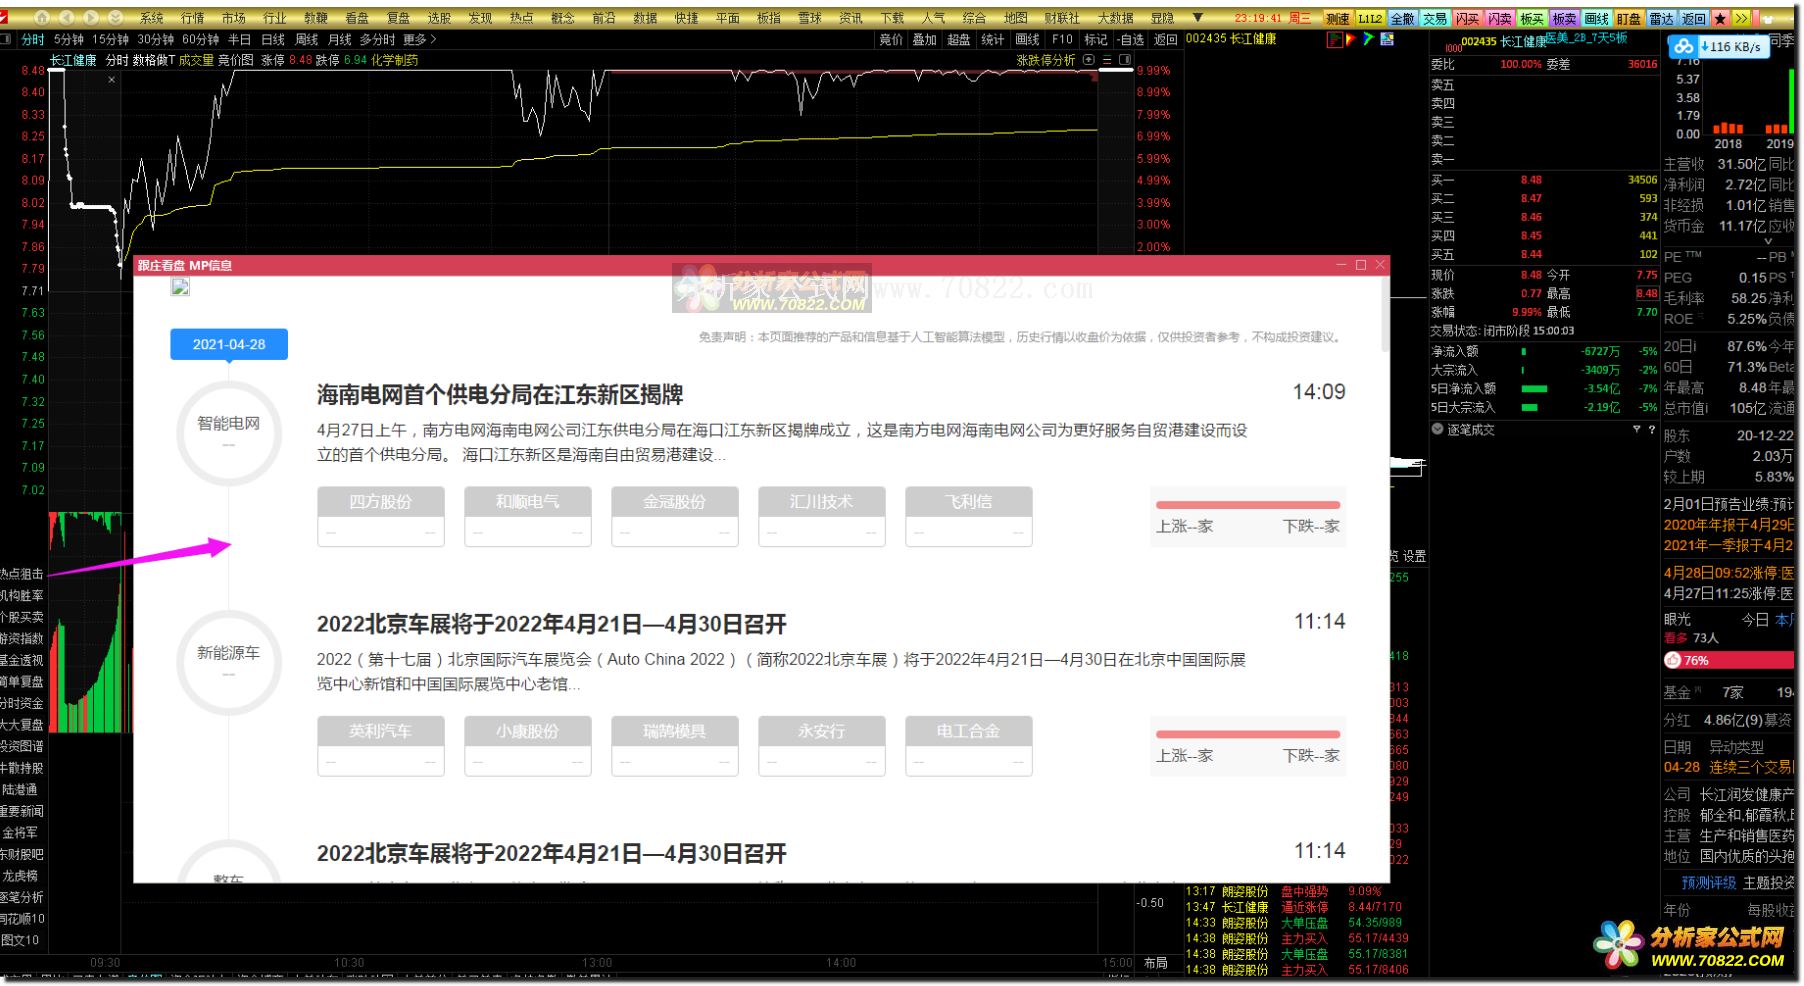Open the 行情 menu
Viewport: 1804px width, 986px height.
193,18
